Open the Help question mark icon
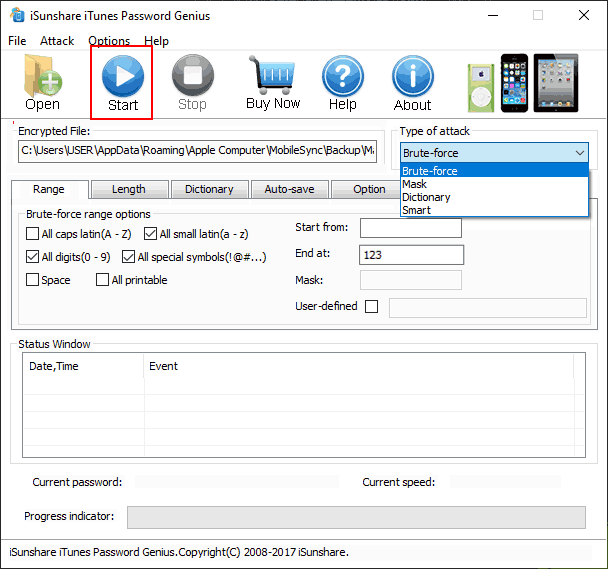 tap(343, 76)
